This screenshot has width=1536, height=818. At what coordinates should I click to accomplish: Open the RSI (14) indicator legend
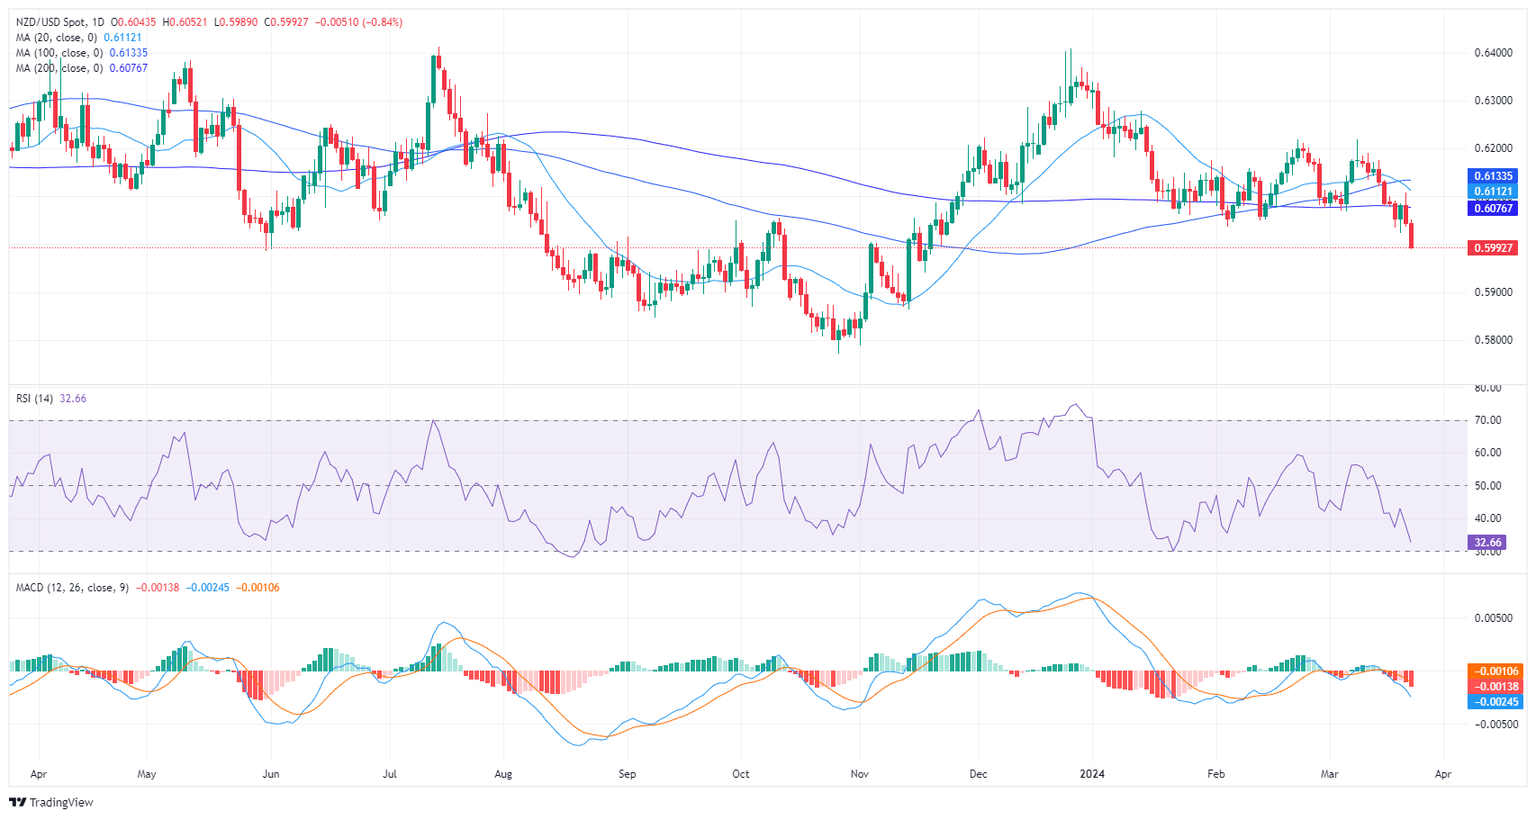pos(35,398)
